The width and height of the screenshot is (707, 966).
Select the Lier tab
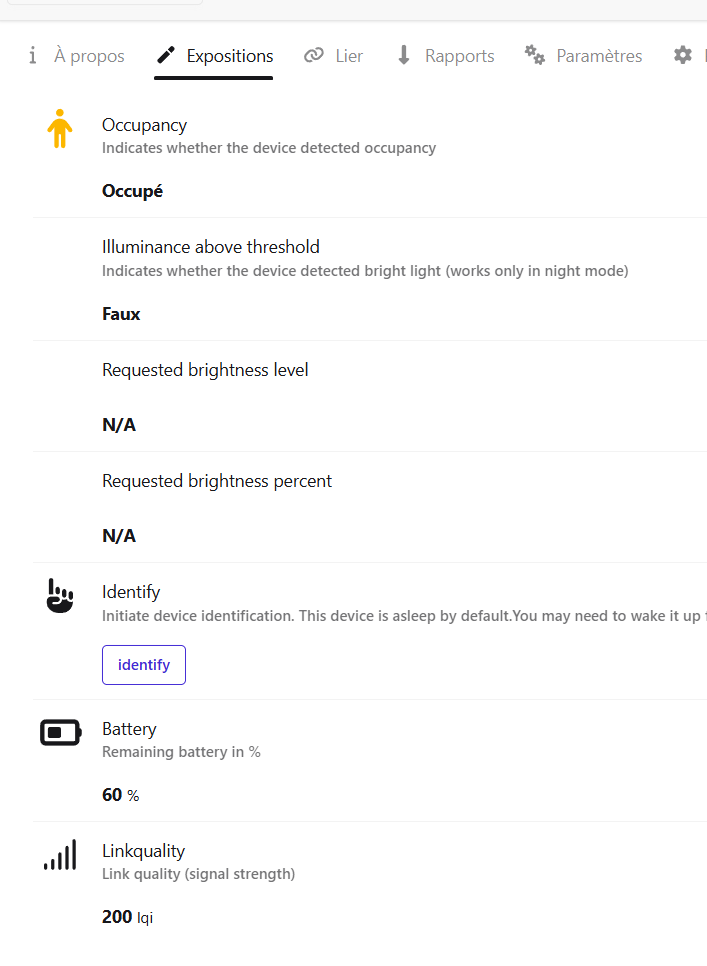coord(349,56)
